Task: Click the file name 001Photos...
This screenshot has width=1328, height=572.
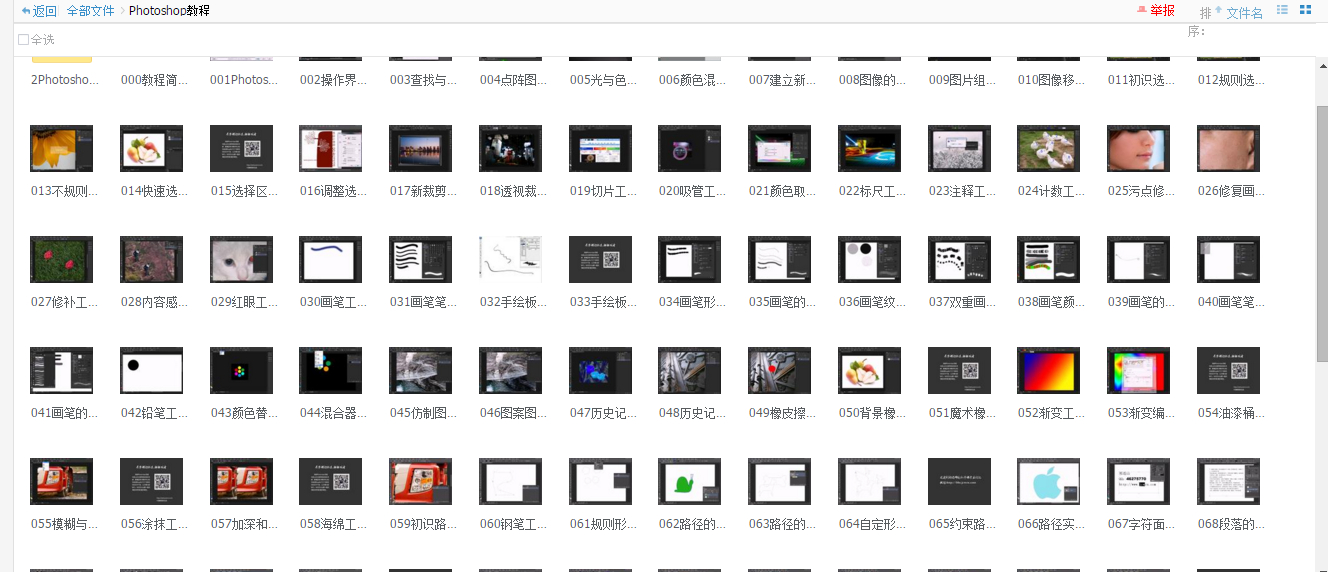Action: 244,80
